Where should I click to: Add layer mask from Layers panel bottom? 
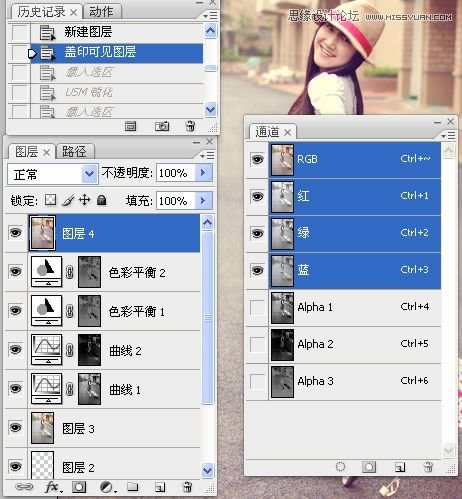click(79, 487)
